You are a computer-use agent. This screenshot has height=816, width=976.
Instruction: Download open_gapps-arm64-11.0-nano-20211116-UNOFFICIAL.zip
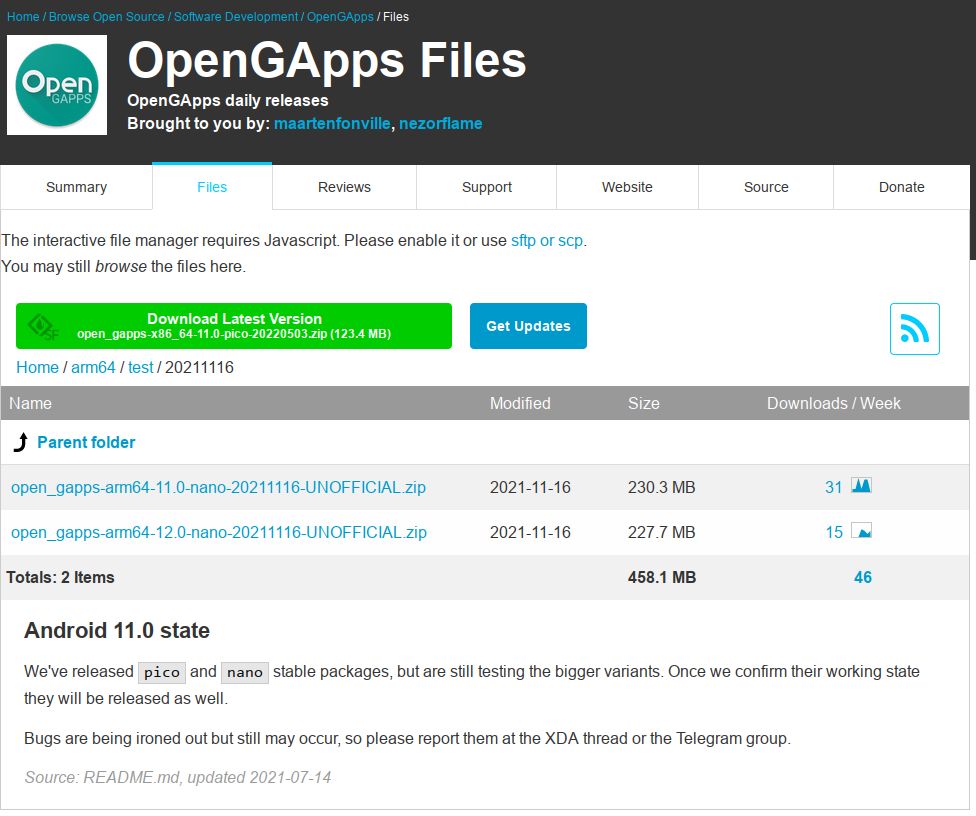tap(218, 487)
